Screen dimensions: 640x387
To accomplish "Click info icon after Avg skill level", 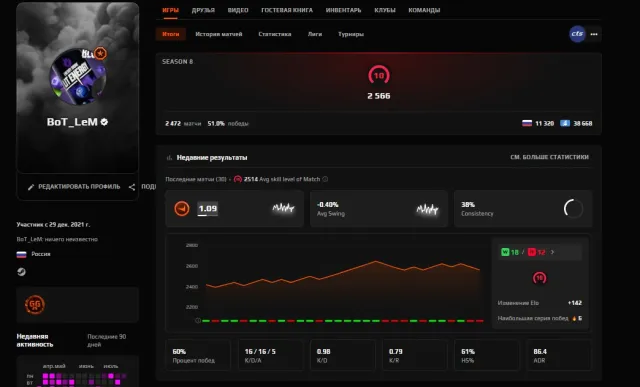I will (x=325, y=179).
